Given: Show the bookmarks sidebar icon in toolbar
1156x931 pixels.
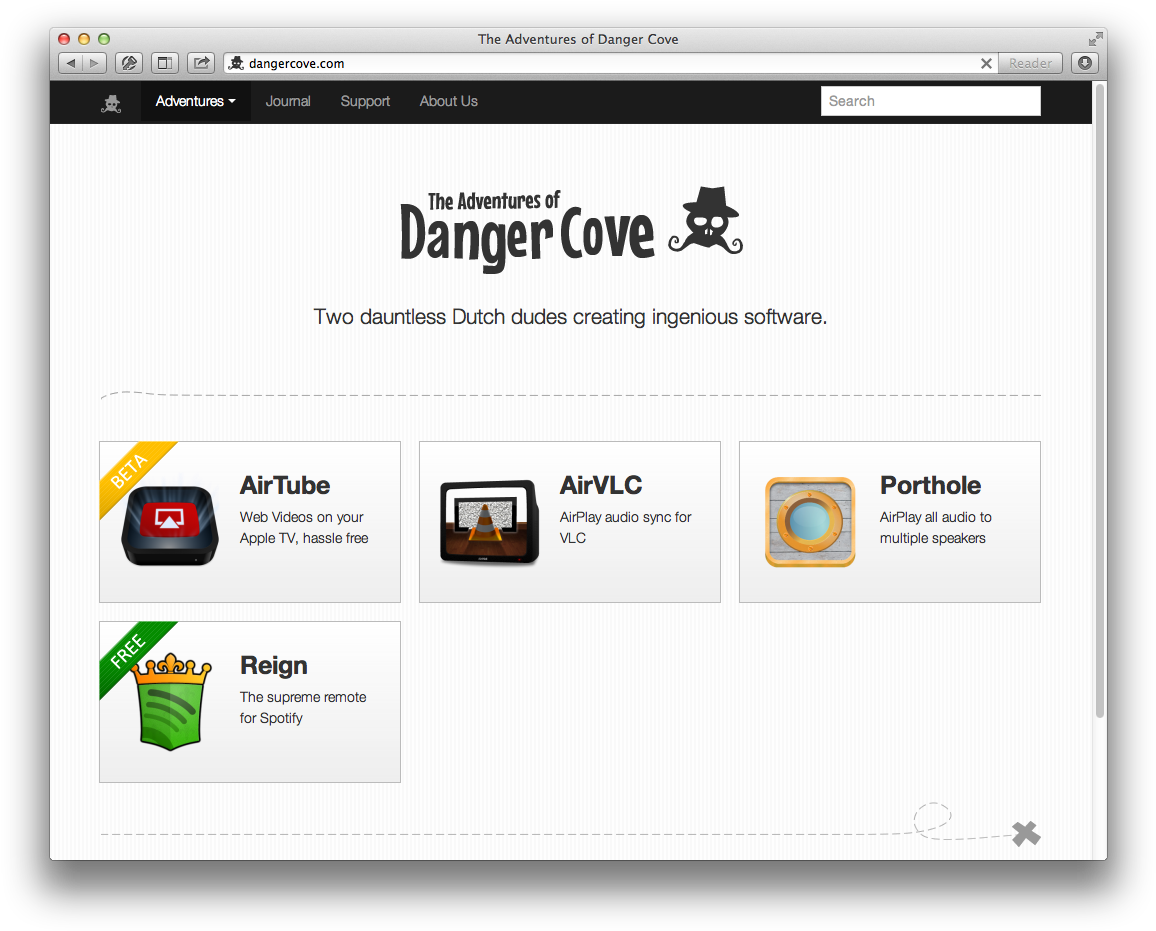Looking at the screenshot, I should [x=165, y=63].
